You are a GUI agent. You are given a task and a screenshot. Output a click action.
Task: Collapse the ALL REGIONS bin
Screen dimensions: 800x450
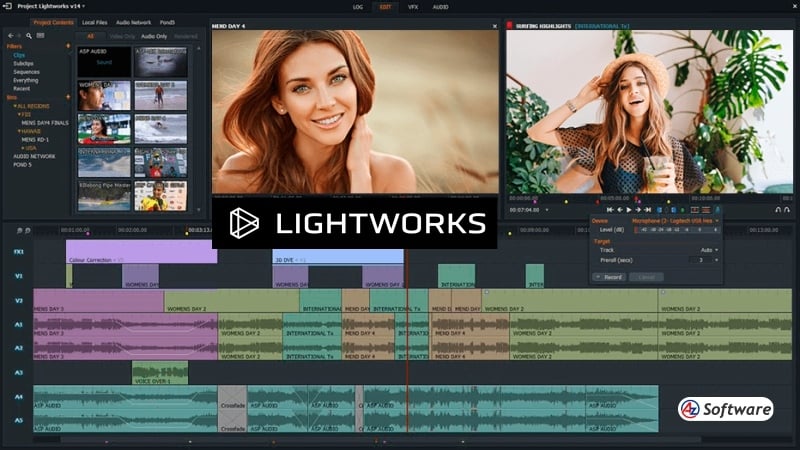pos(15,106)
